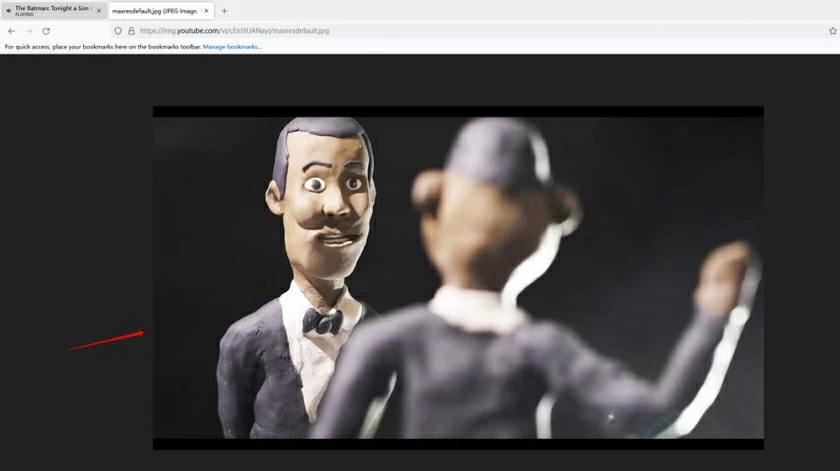The height and width of the screenshot is (471, 840).
Task: Click the red arrow annotation
Action: (x=106, y=341)
